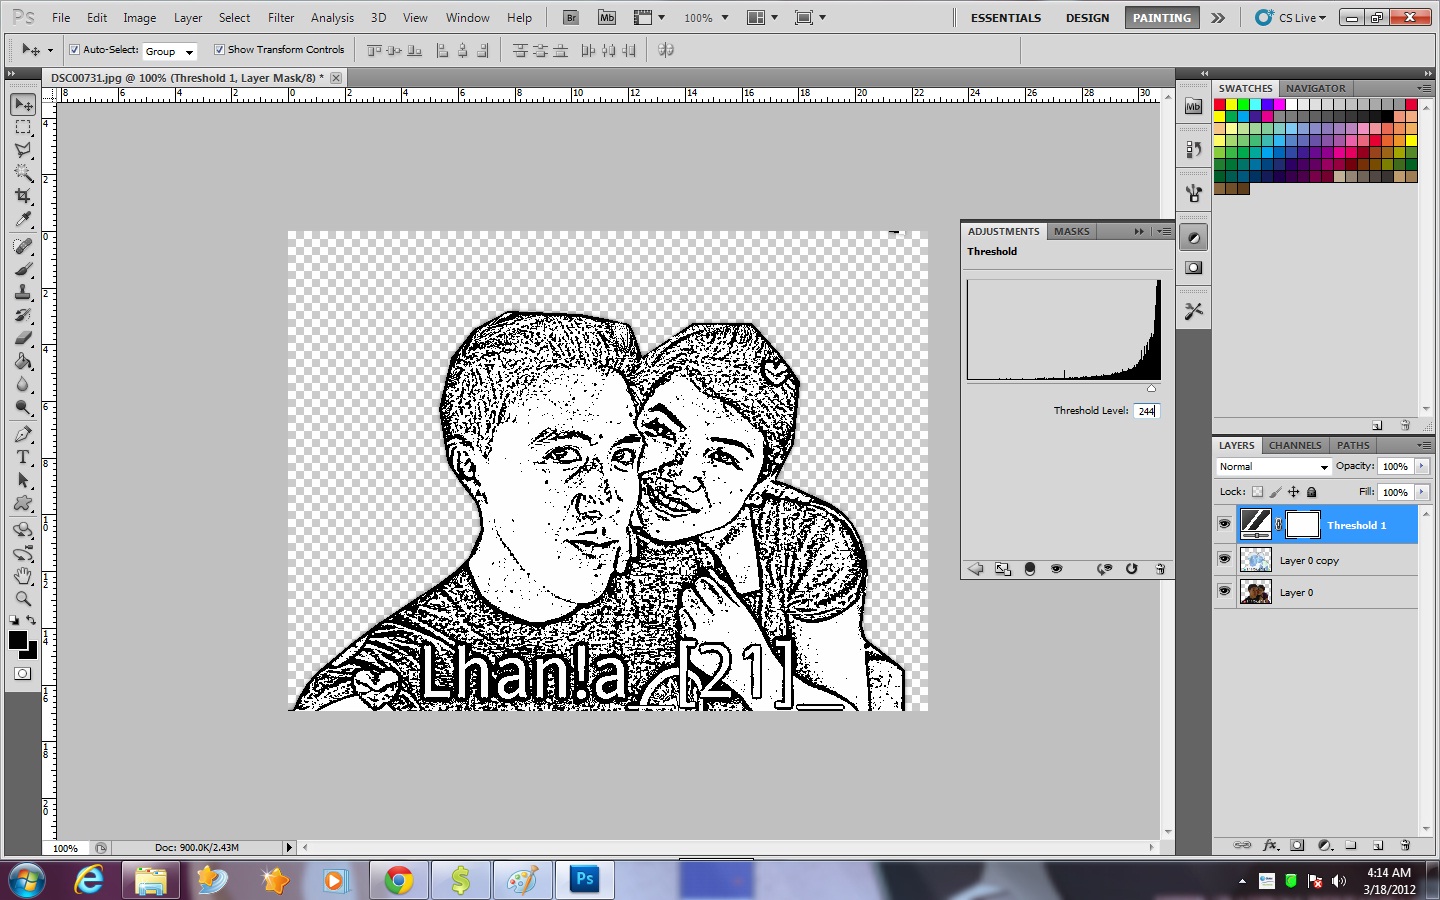Switch to the Channels tab
Screen dimensions: 1440x900
click(1295, 445)
